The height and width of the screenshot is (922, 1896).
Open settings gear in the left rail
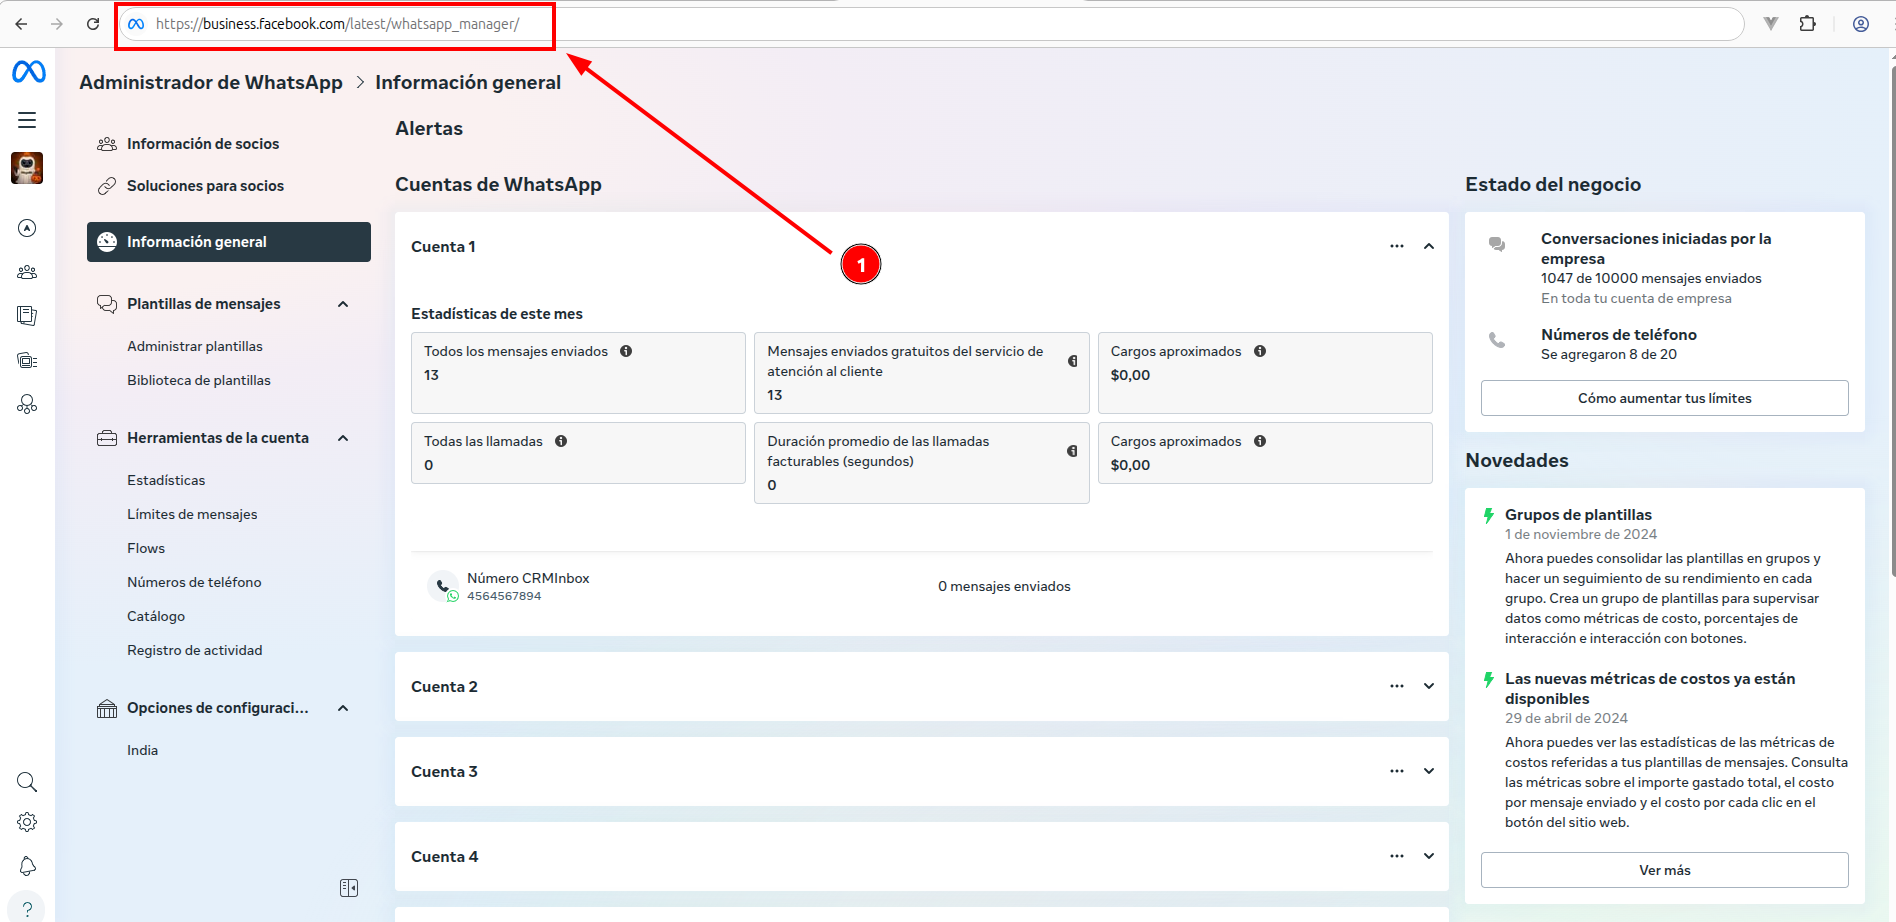tap(27, 822)
